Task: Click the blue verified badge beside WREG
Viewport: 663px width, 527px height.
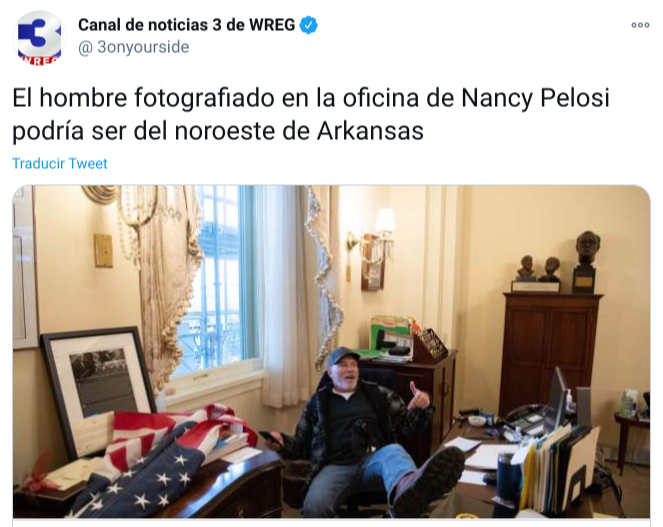Action: pyautogui.click(x=309, y=25)
